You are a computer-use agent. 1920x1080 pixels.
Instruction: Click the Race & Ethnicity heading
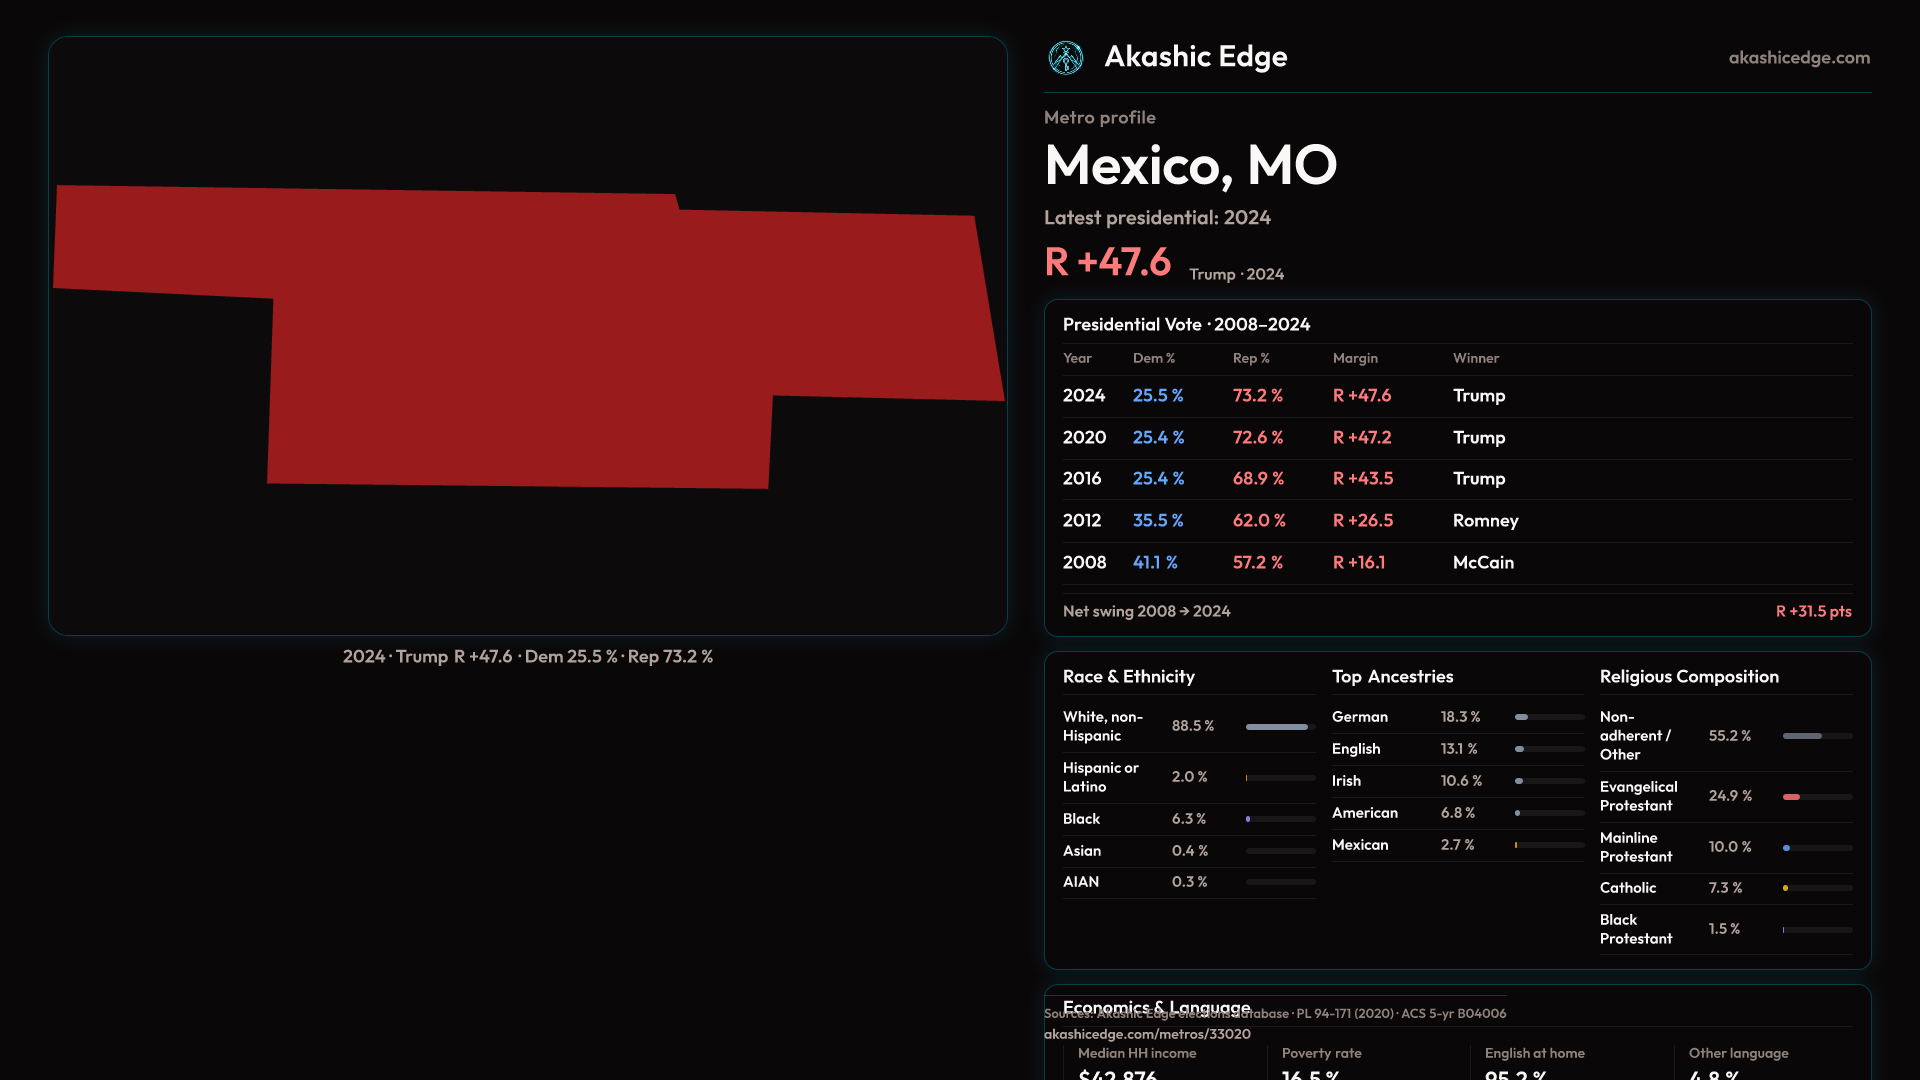[x=1128, y=677]
